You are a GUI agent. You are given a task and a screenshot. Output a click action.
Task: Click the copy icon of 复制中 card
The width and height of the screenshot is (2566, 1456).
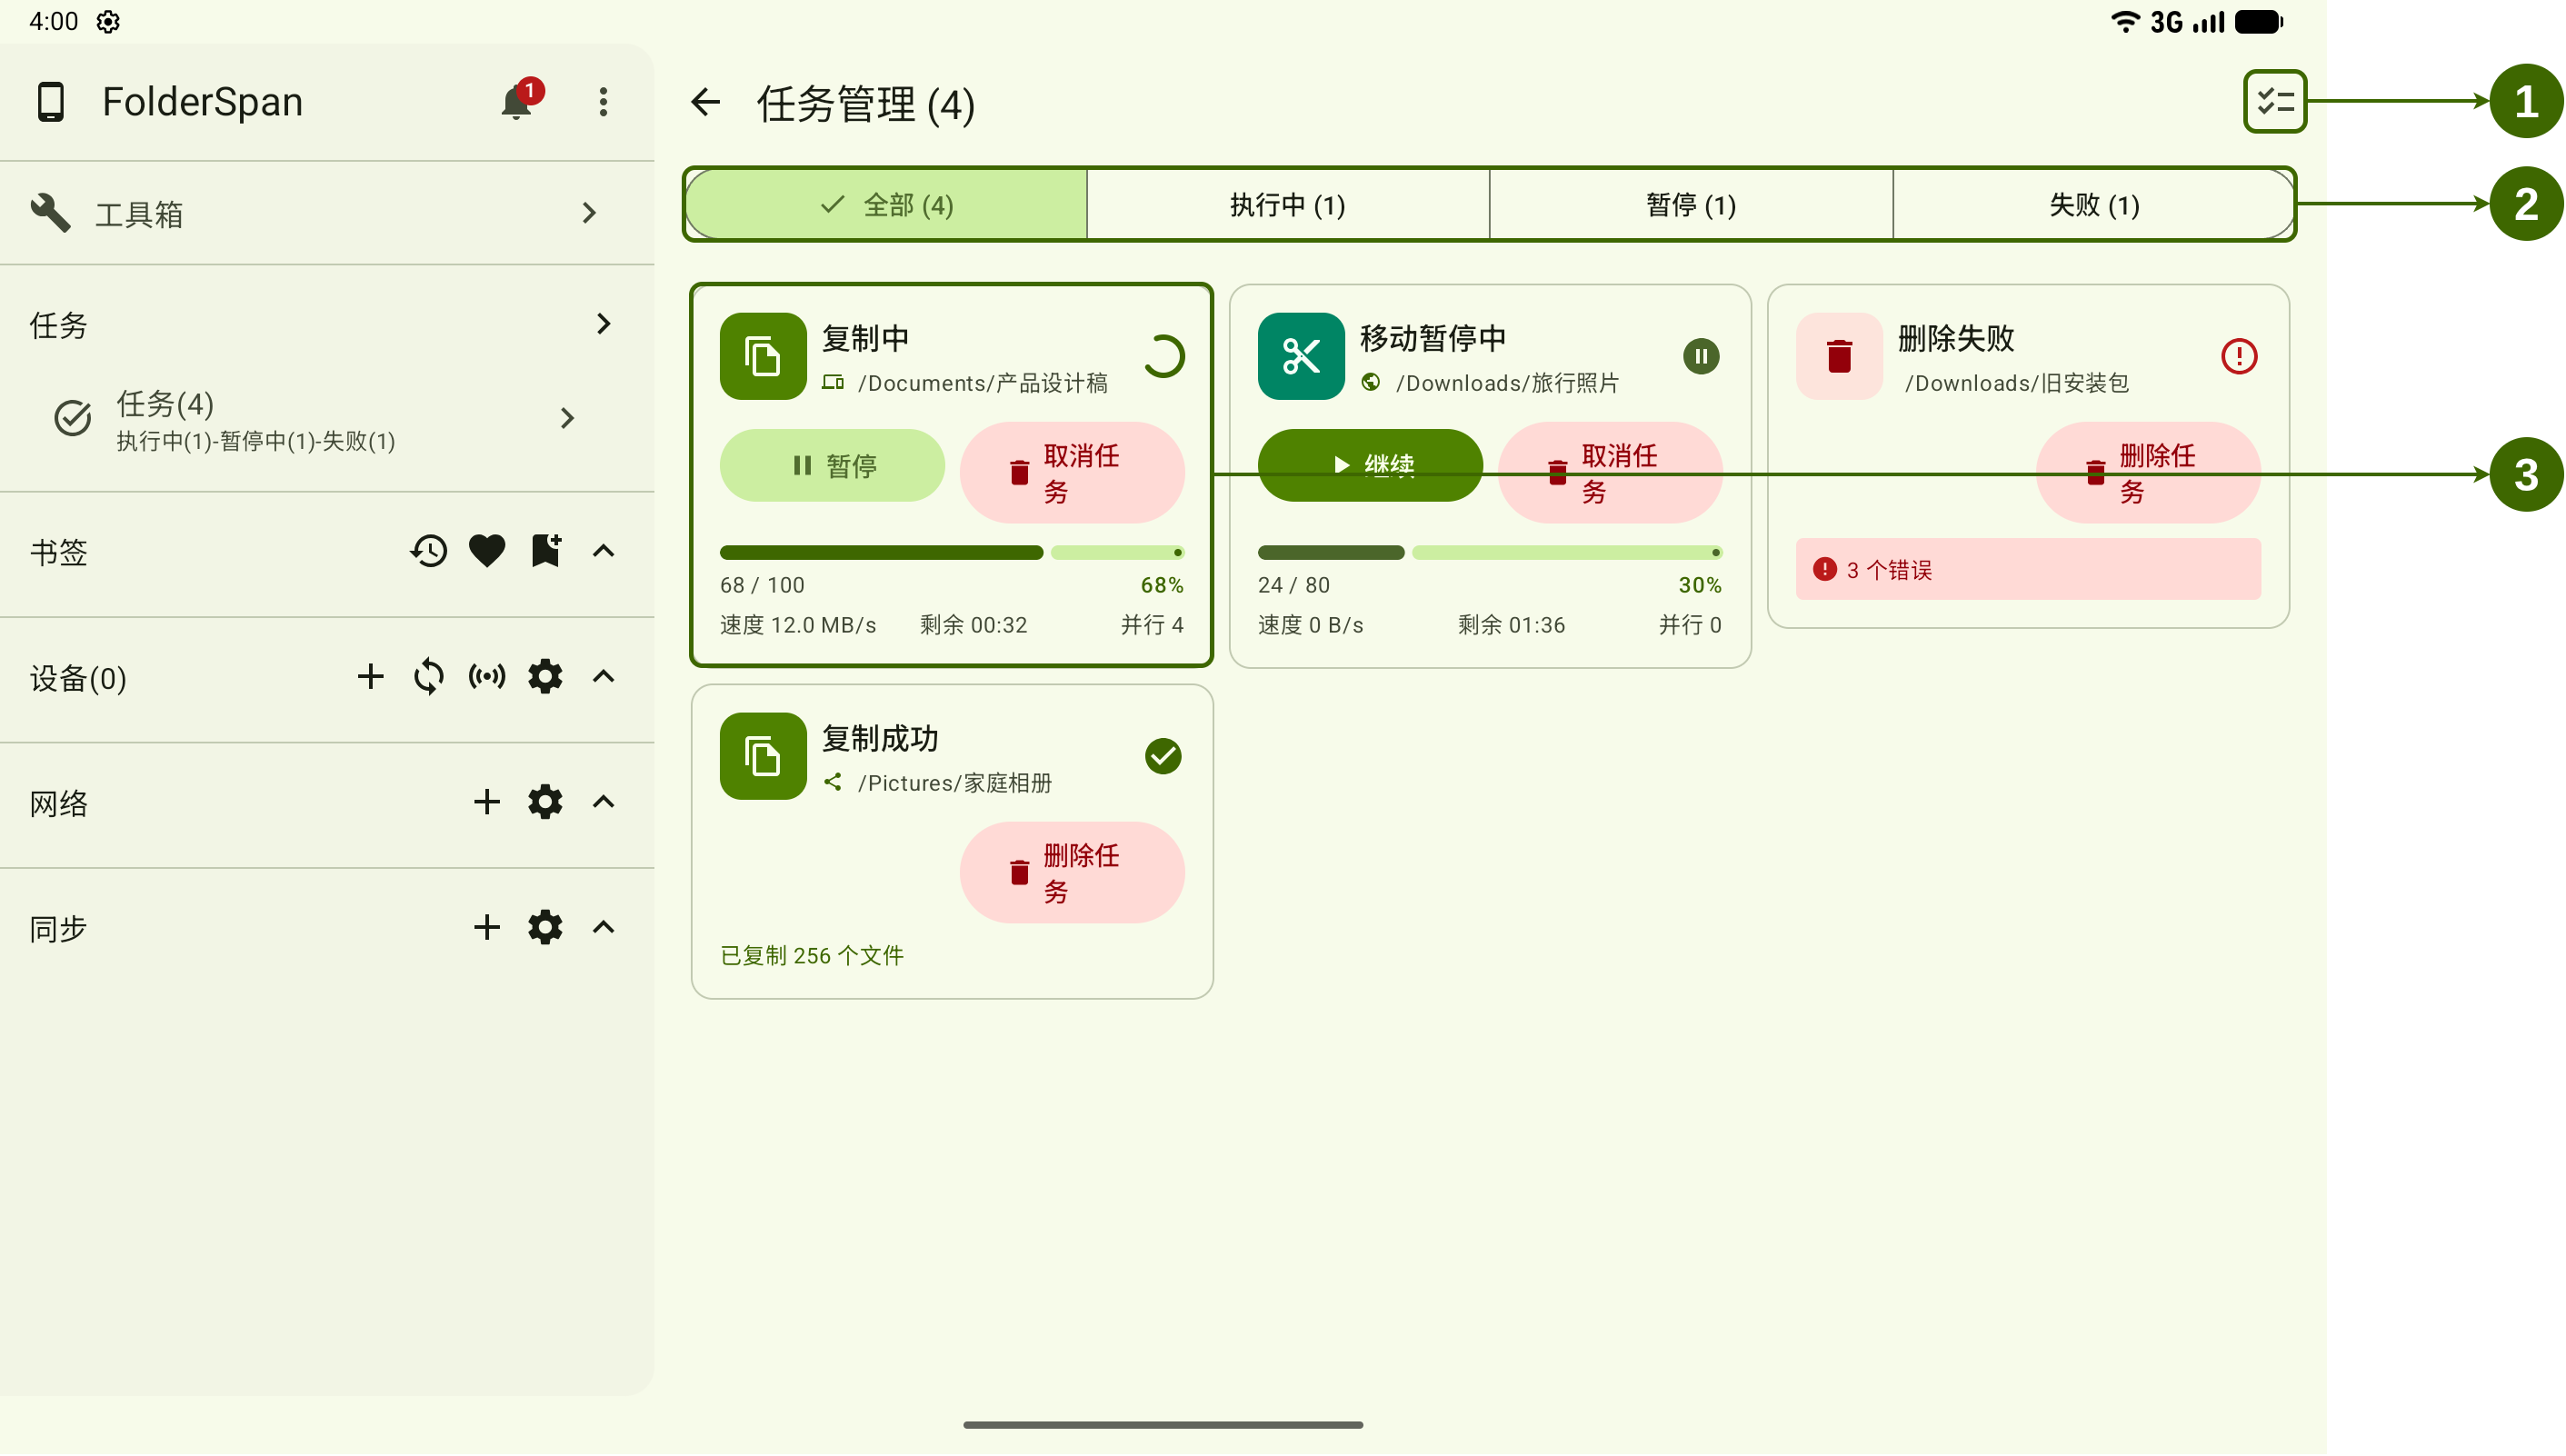(x=763, y=356)
